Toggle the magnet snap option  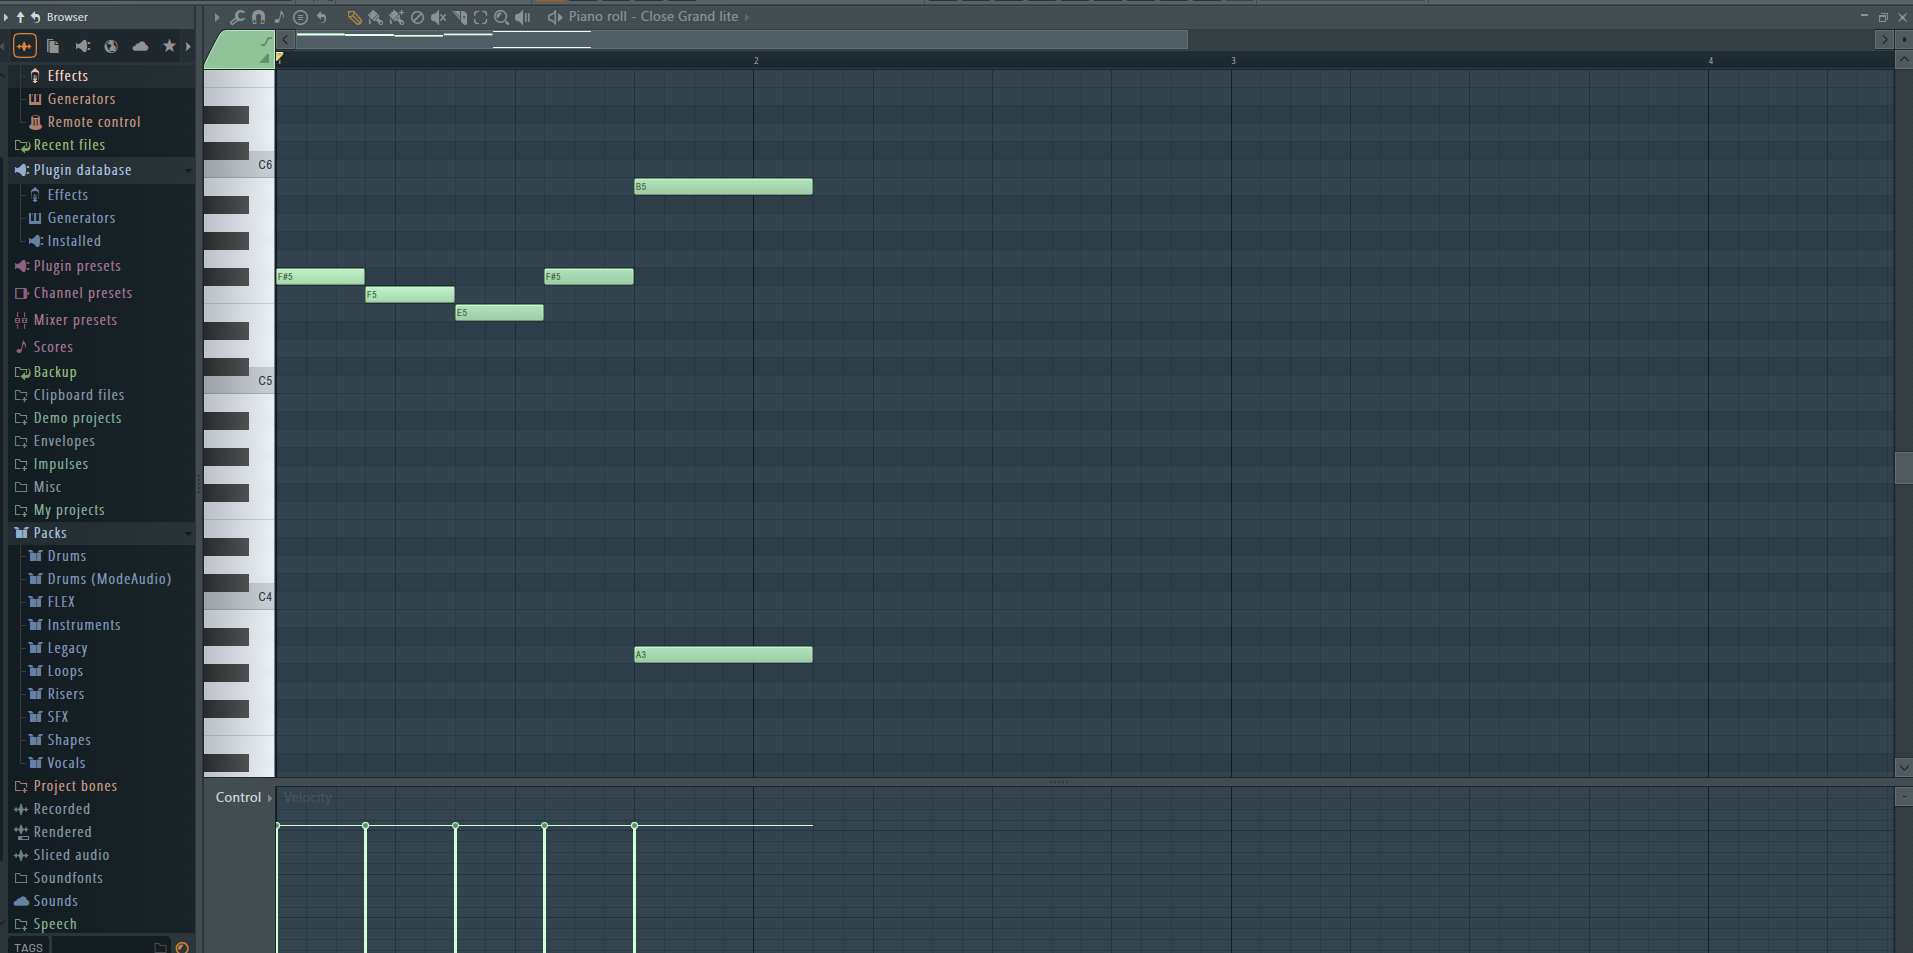[x=258, y=17]
